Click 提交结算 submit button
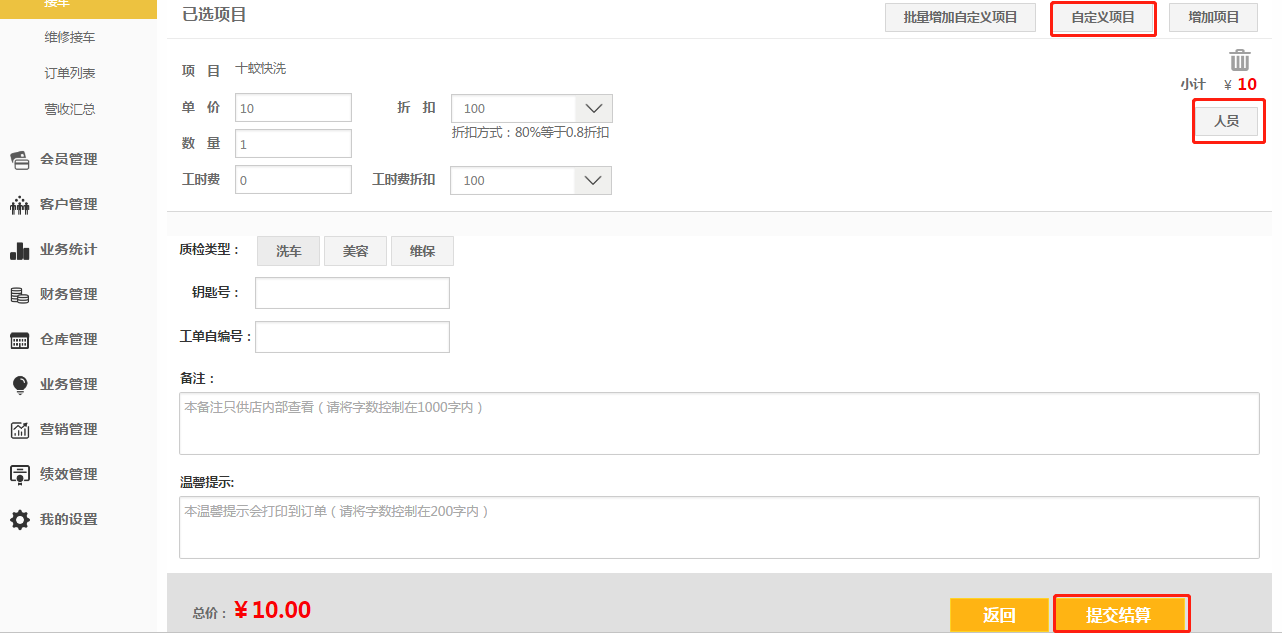 tap(1120, 615)
